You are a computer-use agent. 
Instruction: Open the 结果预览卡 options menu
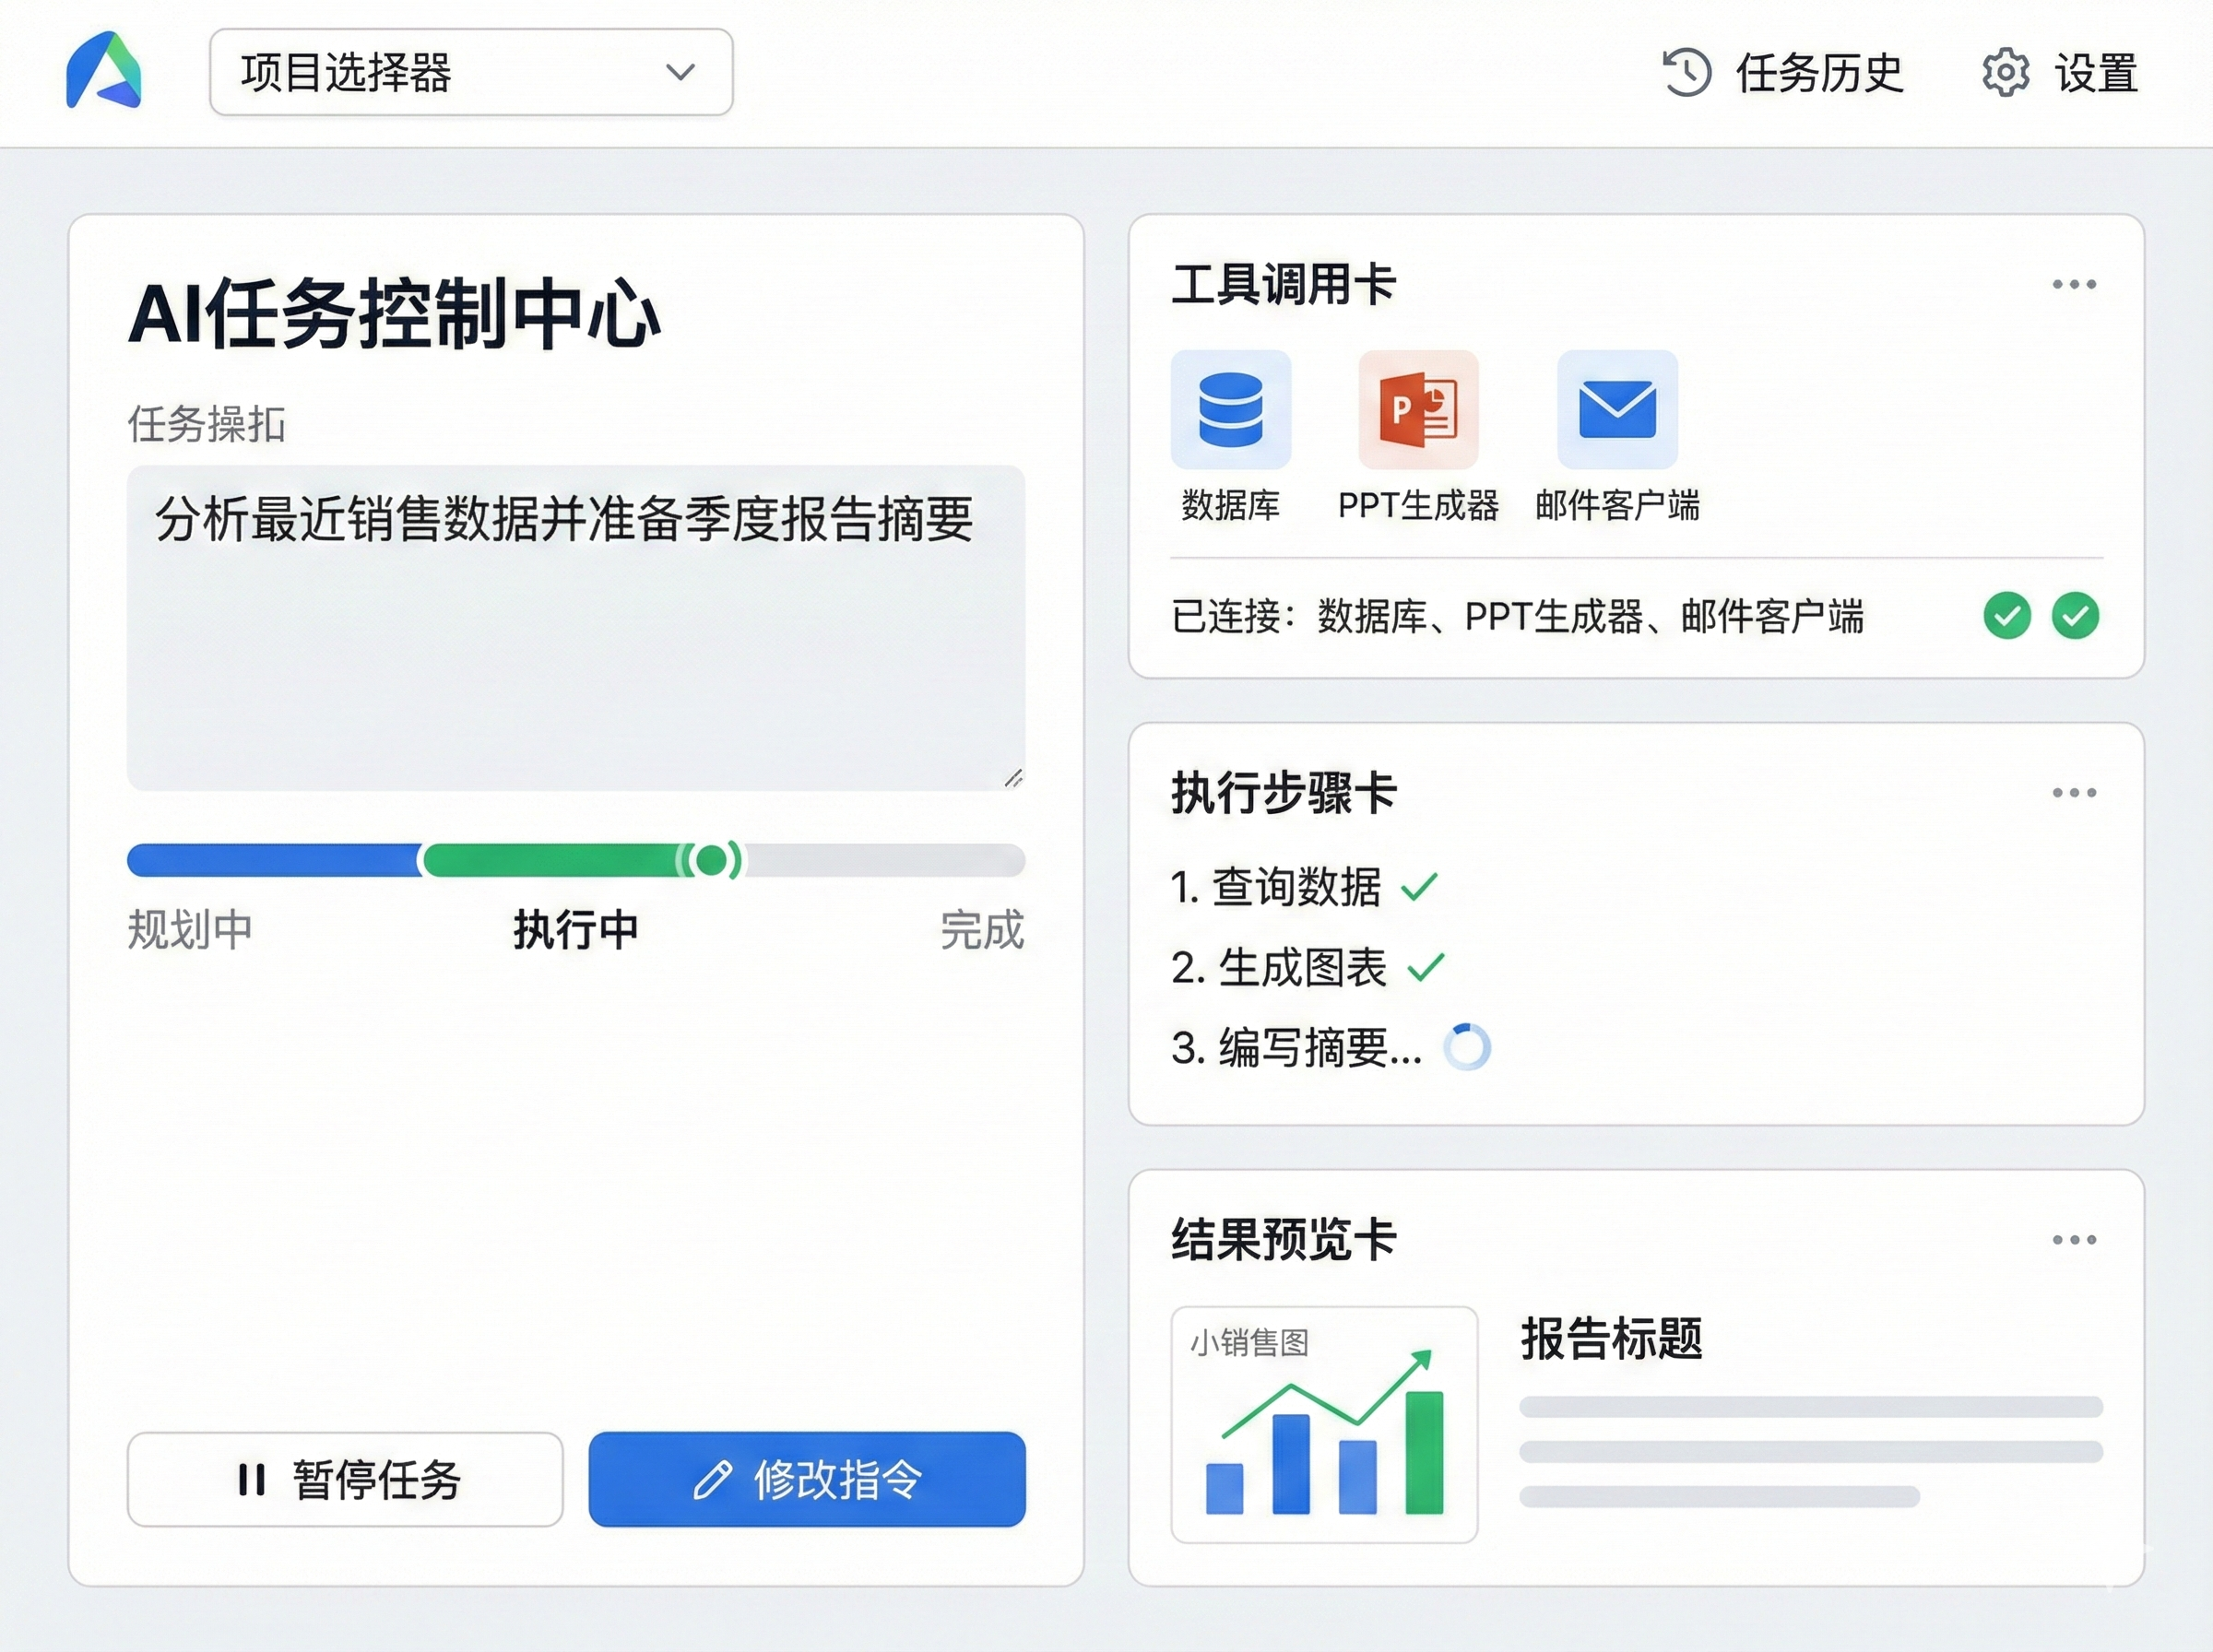2075,1238
